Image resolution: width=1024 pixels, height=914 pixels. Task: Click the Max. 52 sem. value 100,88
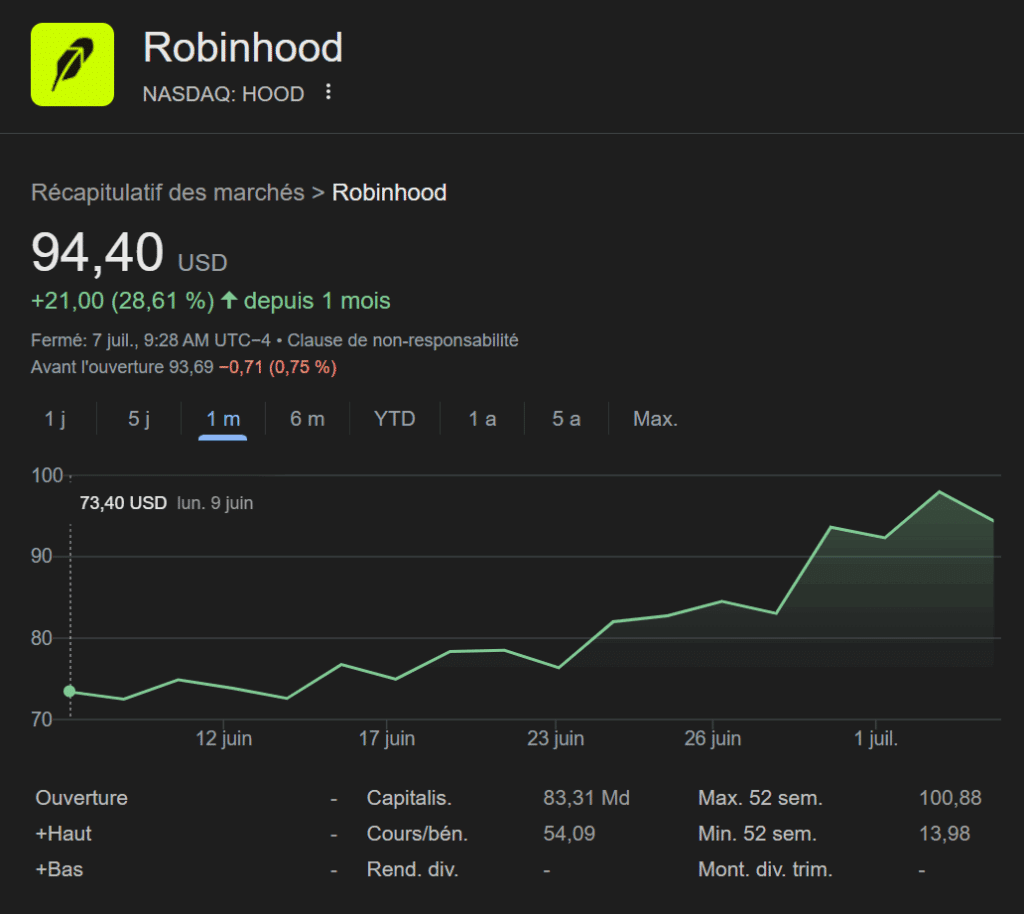click(950, 798)
